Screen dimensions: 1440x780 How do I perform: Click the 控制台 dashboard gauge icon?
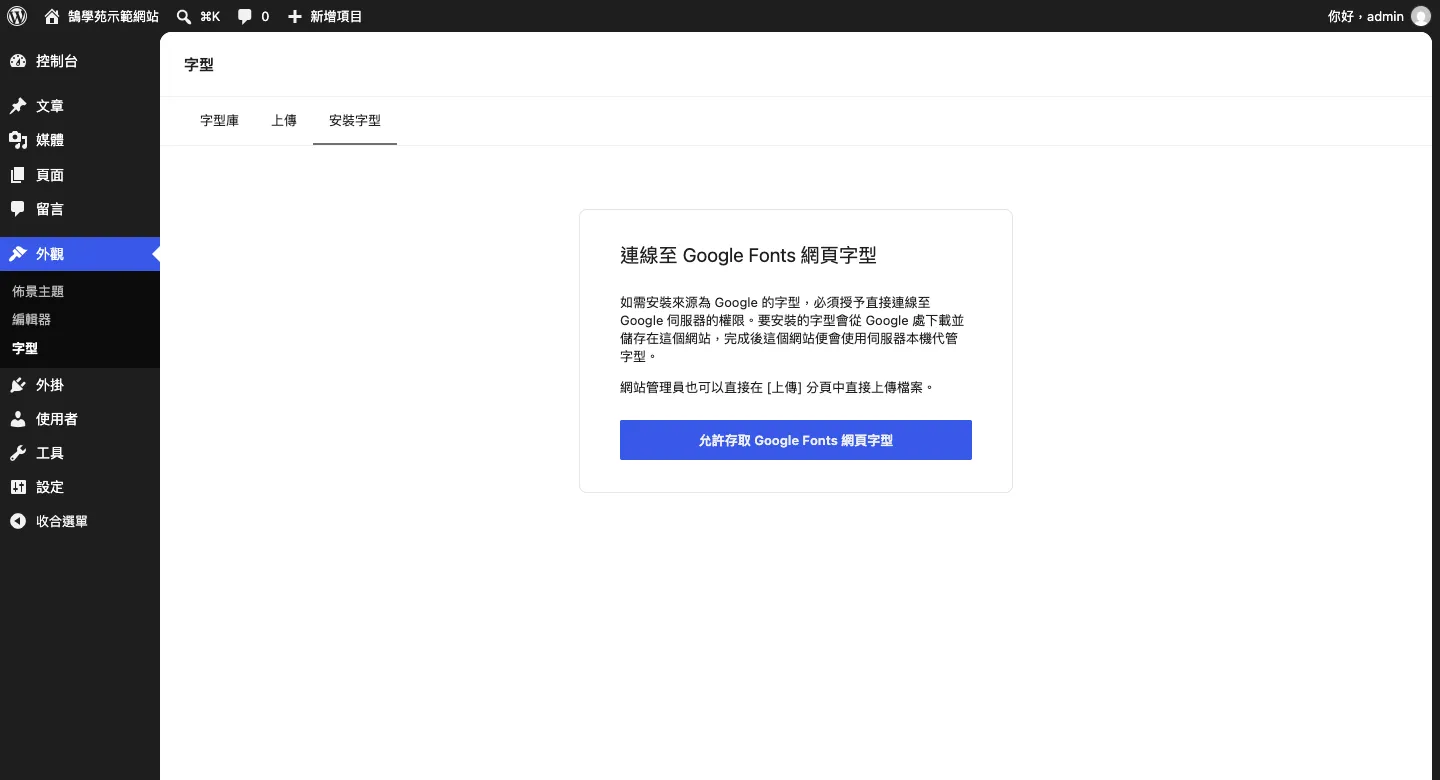pos(18,61)
